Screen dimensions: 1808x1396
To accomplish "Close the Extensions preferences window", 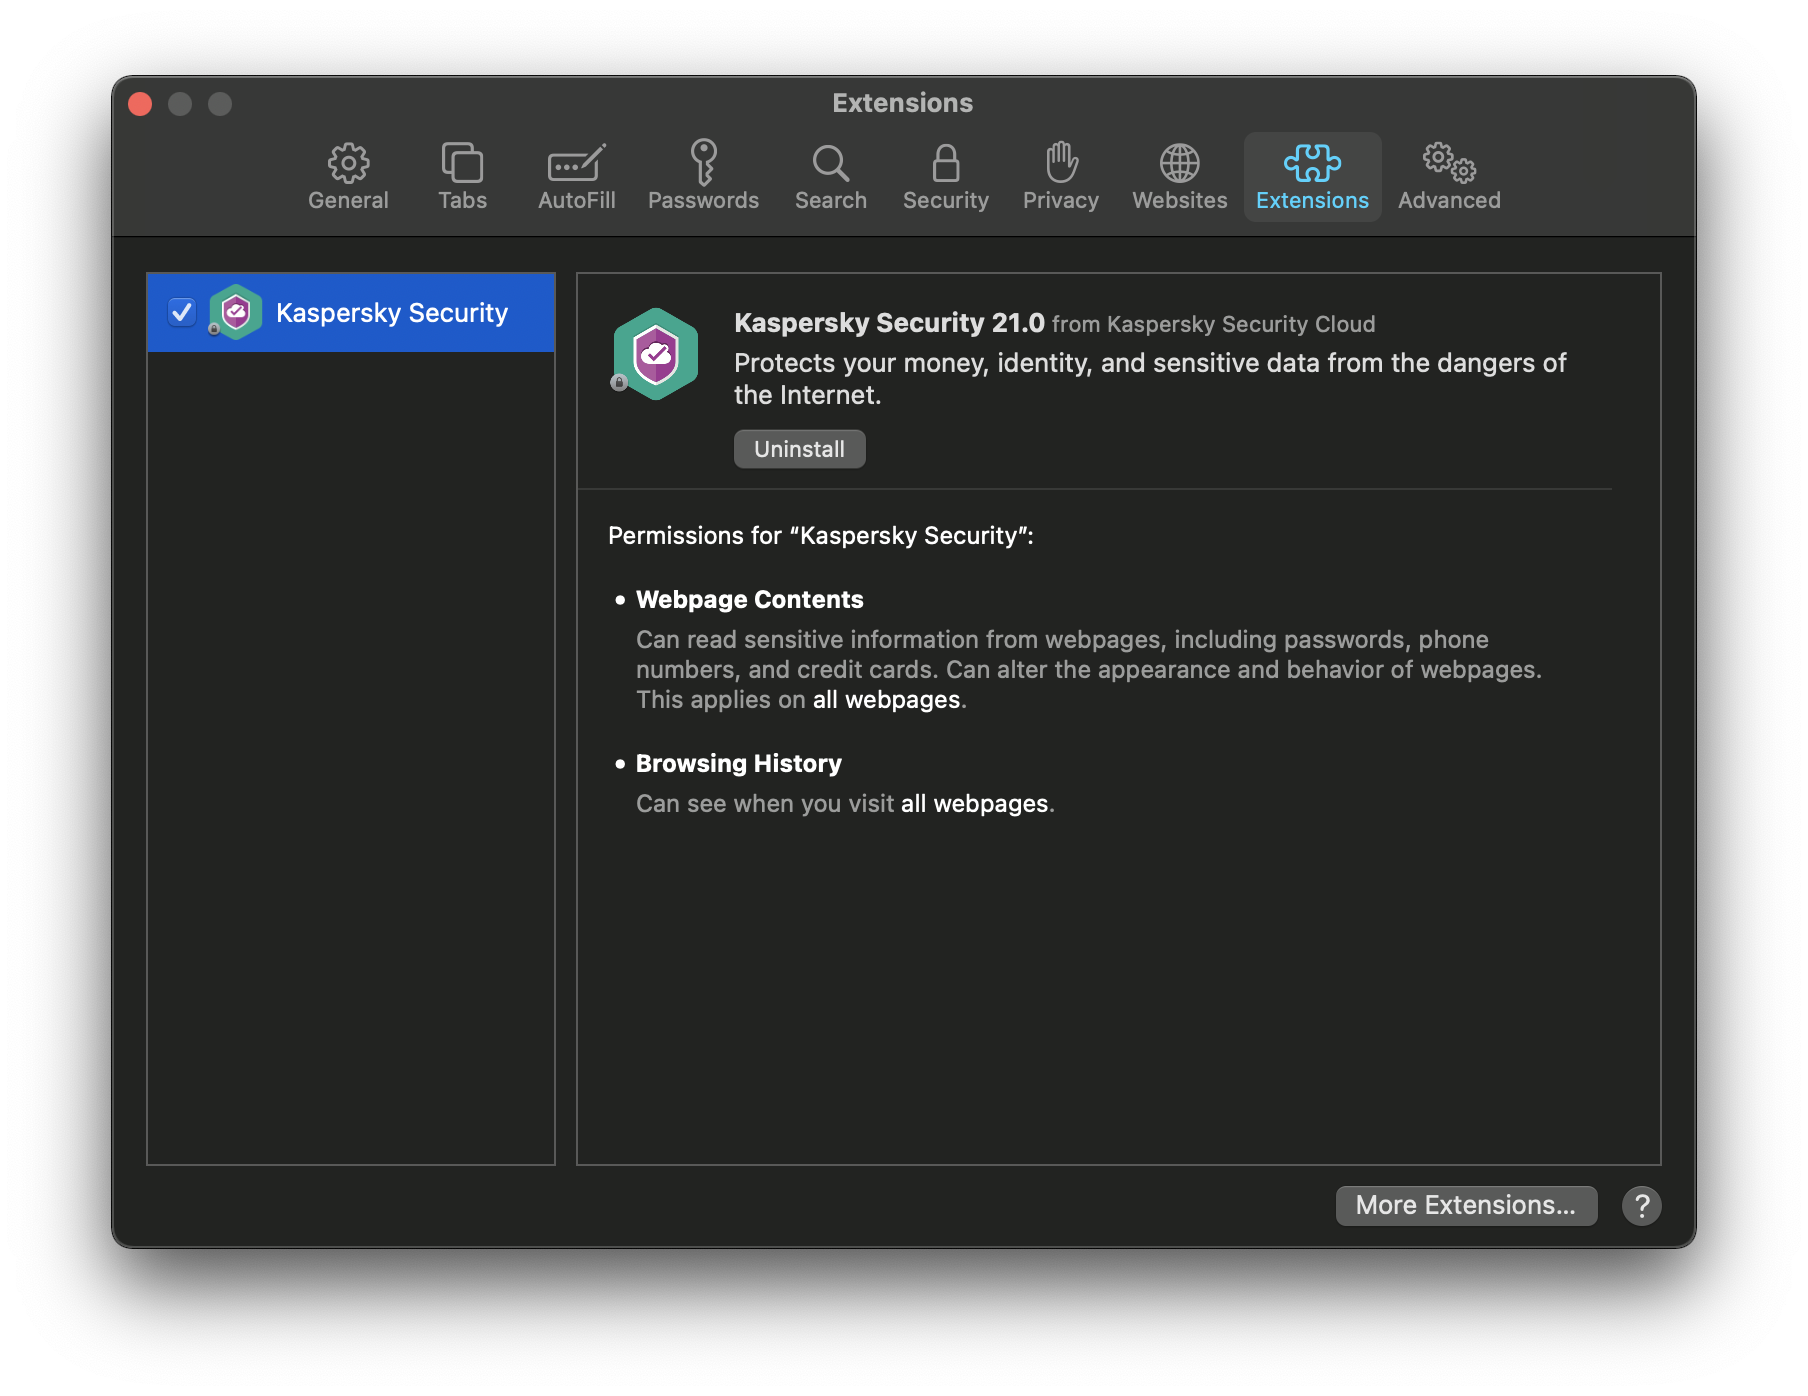I will click(x=140, y=104).
